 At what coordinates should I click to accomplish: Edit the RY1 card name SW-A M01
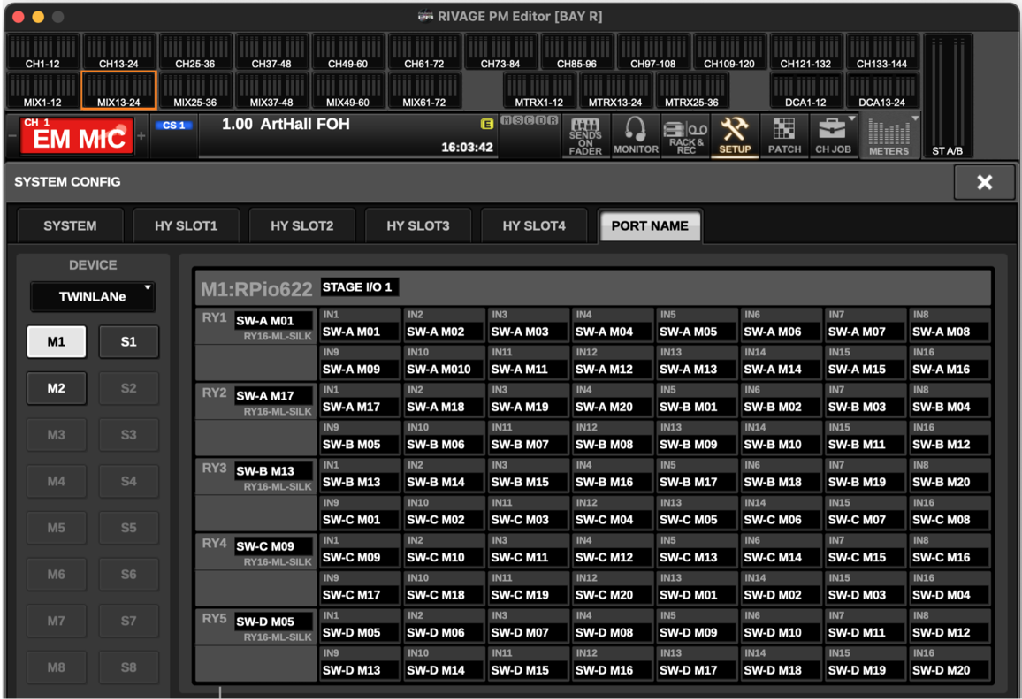click(273, 321)
